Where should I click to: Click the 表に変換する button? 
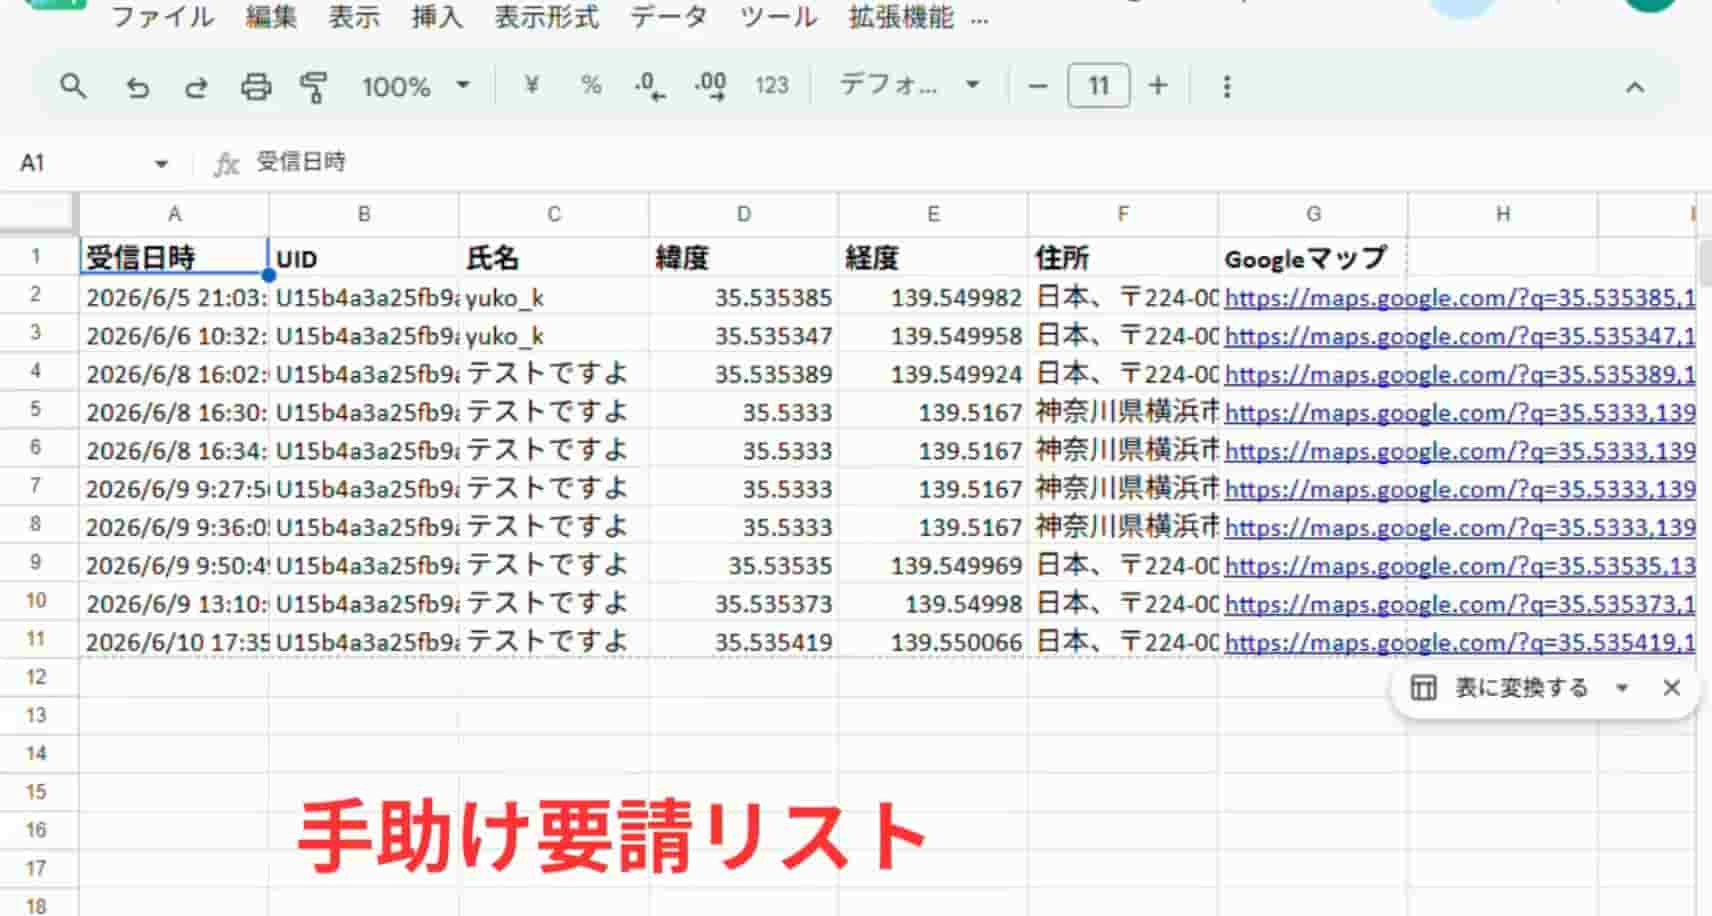tap(1520, 688)
